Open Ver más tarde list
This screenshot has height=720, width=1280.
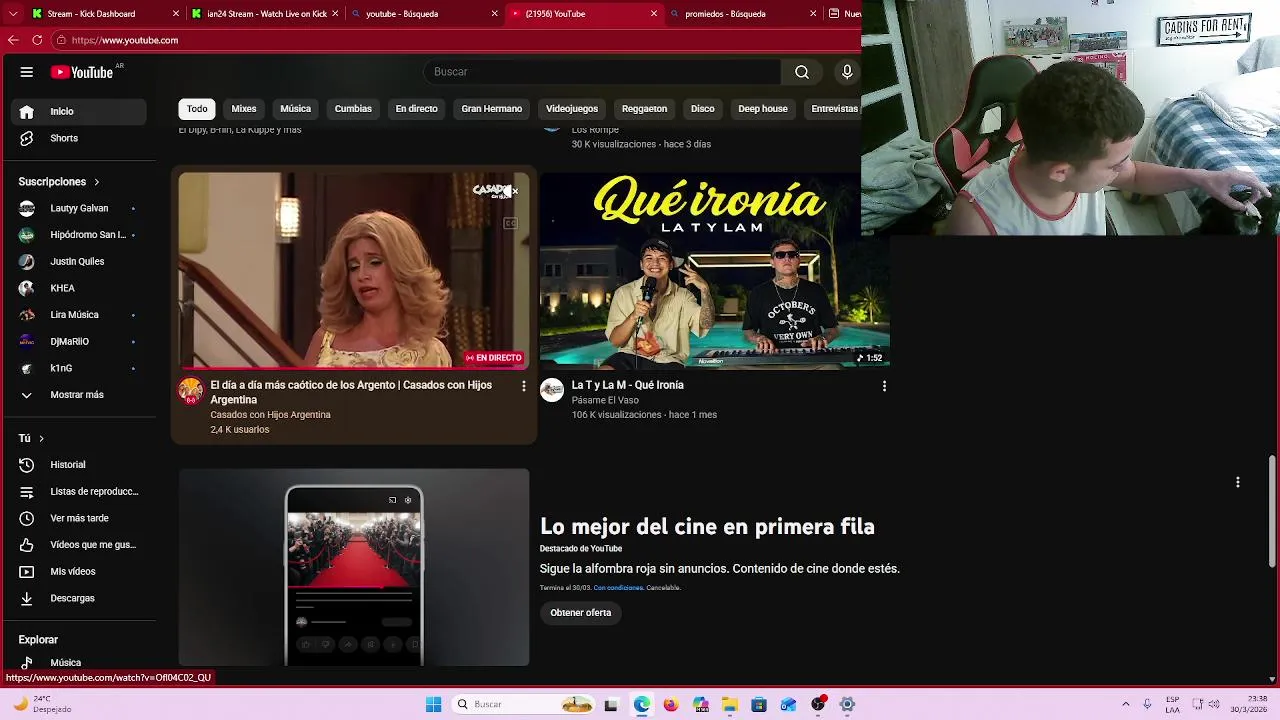click(x=79, y=518)
